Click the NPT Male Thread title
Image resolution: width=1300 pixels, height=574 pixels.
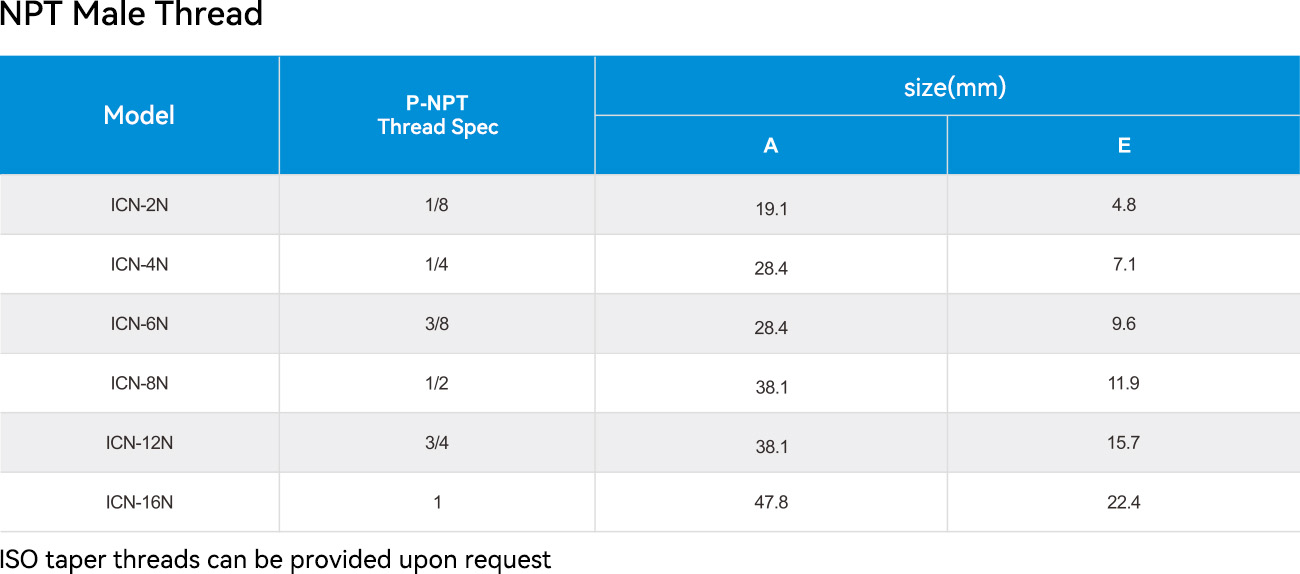[x=131, y=15]
